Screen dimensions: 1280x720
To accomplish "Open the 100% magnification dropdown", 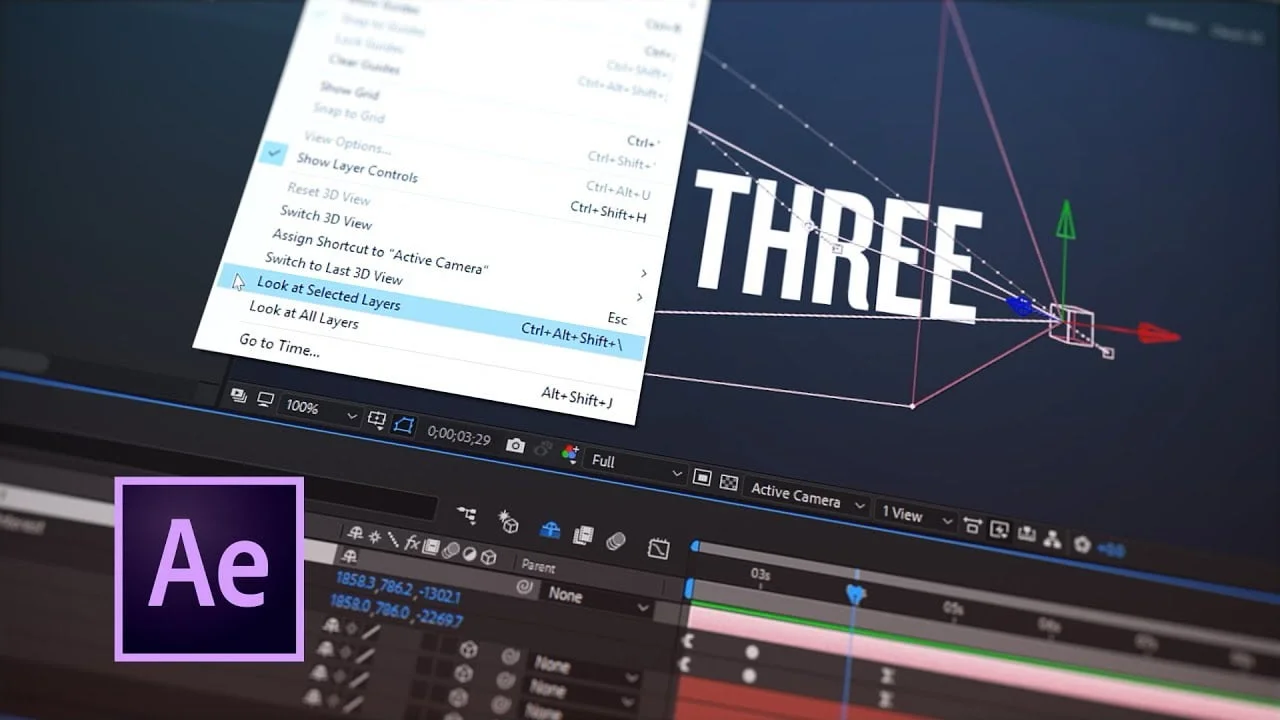I will pyautogui.click(x=320, y=410).
